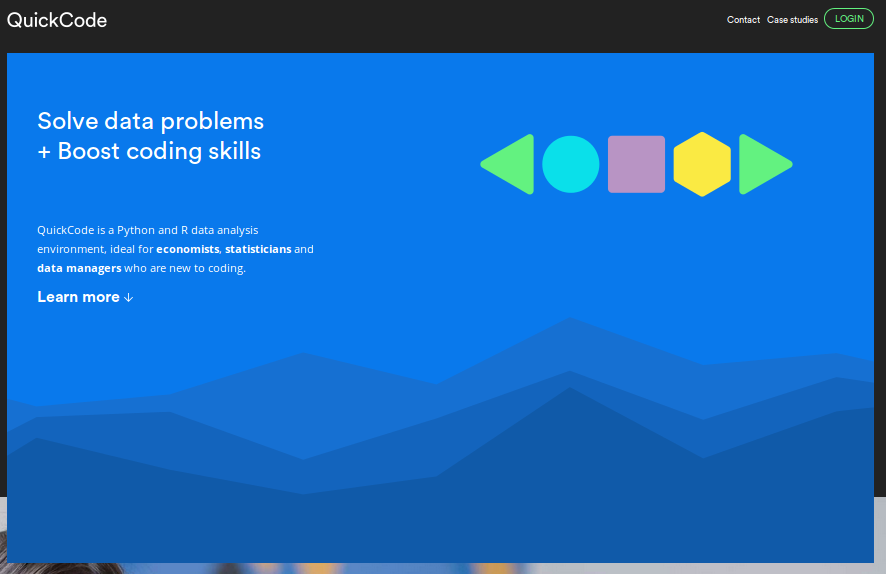The width and height of the screenshot is (886, 574).
Task: Select the purple square shape
Action: click(636, 164)
